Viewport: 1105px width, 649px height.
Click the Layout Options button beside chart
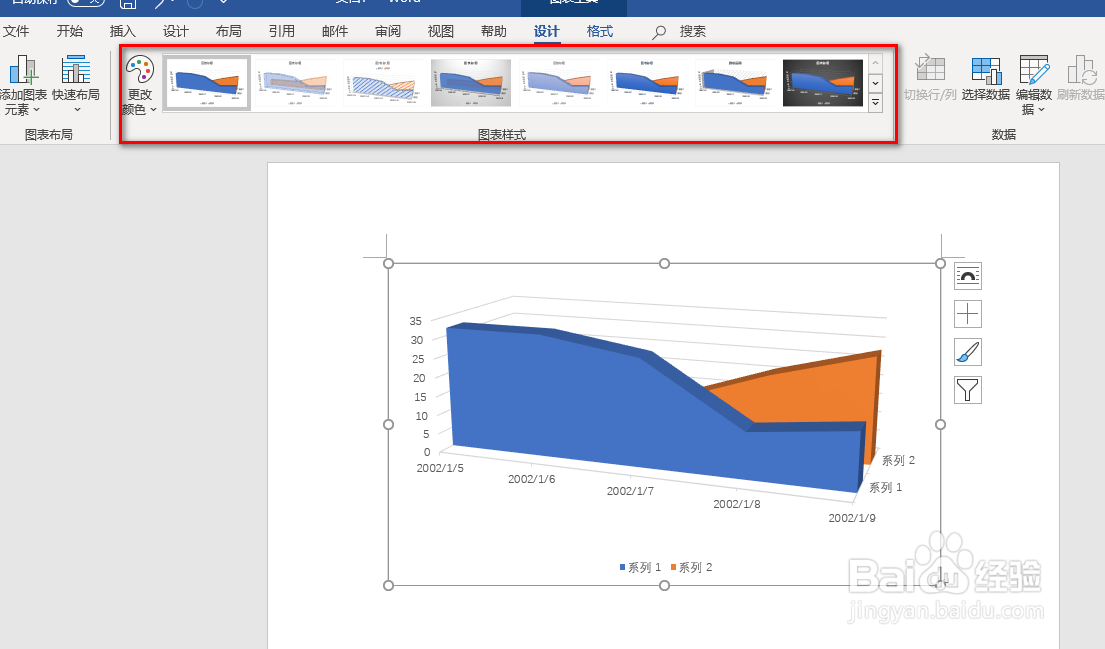[x=968, y=276]
